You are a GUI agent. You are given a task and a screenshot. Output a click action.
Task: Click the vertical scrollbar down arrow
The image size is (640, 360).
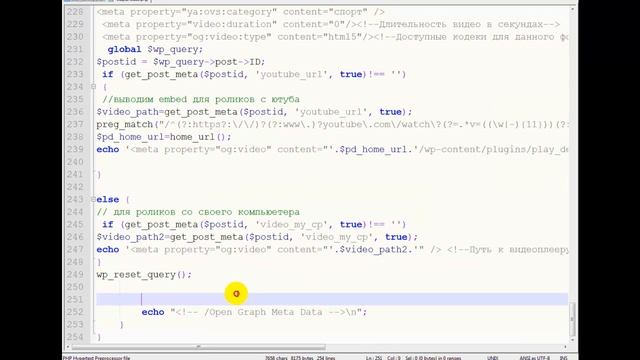pos(572,340)
